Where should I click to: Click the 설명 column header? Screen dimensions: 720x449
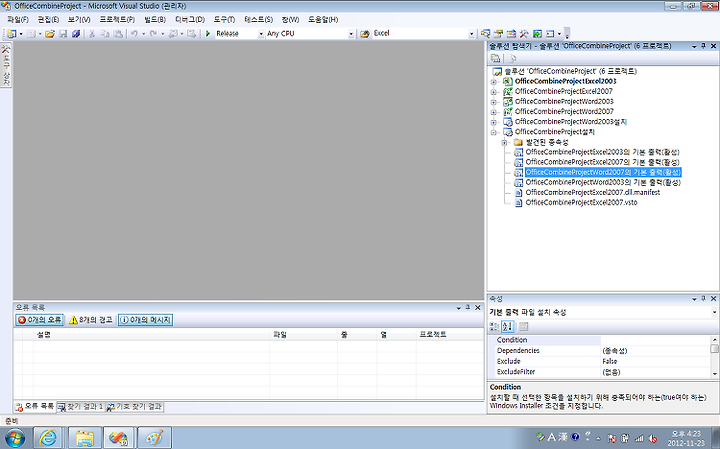(152, 335)
